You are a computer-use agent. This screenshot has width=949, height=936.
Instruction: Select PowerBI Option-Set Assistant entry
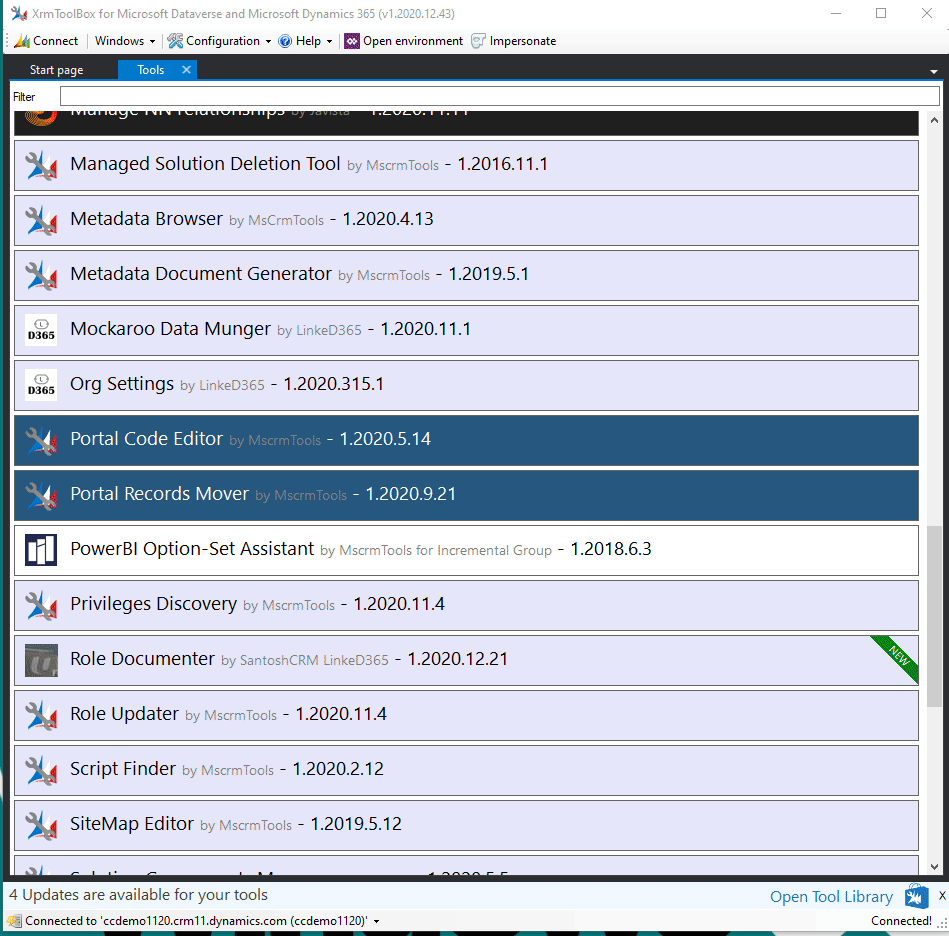pos(466,550)
